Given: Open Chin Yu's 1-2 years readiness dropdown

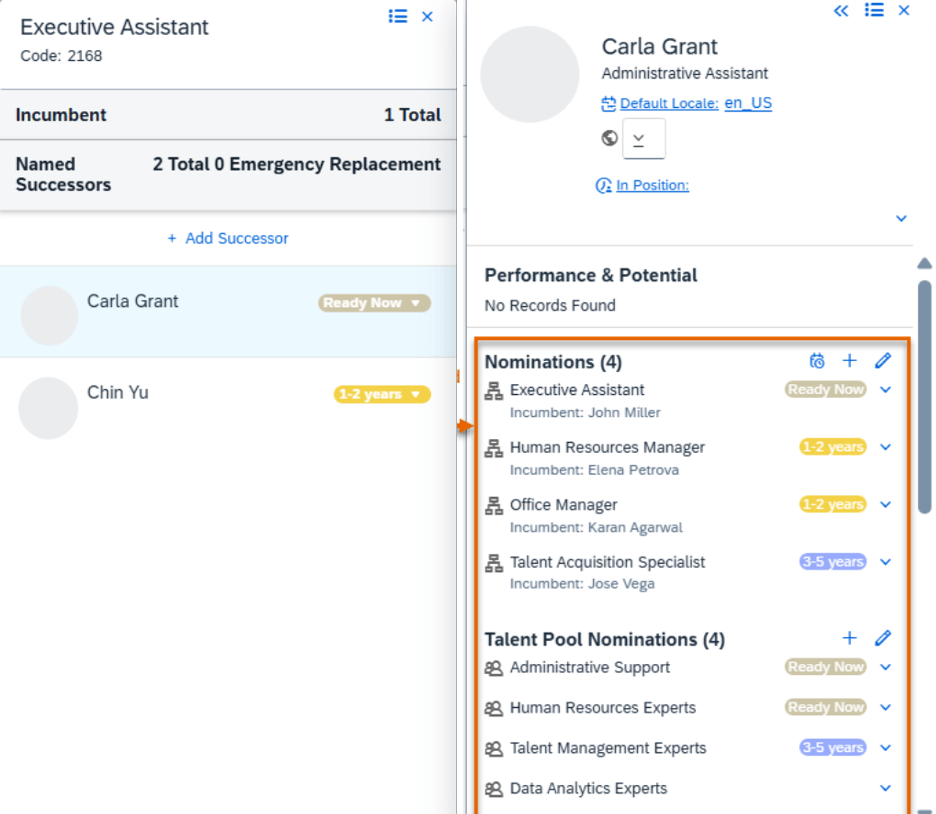Looking at the screenshot, I should pyautogui.click(x=382, y=394).
